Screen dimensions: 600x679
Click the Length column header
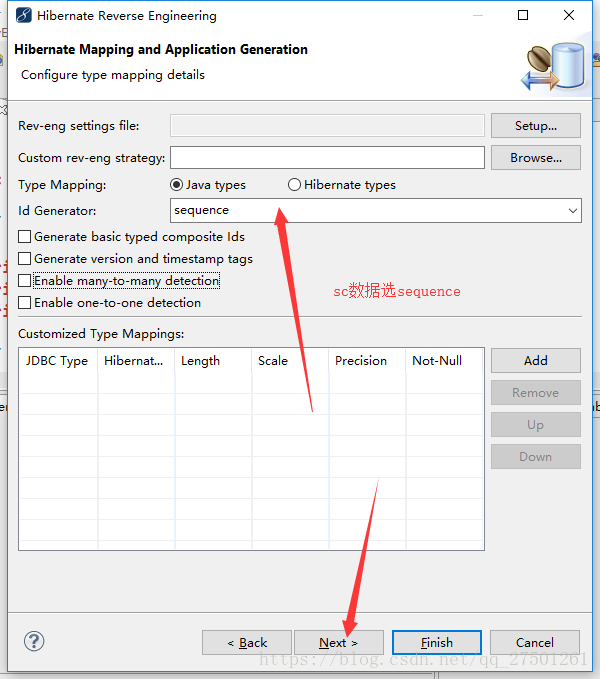tap(213, 361)
